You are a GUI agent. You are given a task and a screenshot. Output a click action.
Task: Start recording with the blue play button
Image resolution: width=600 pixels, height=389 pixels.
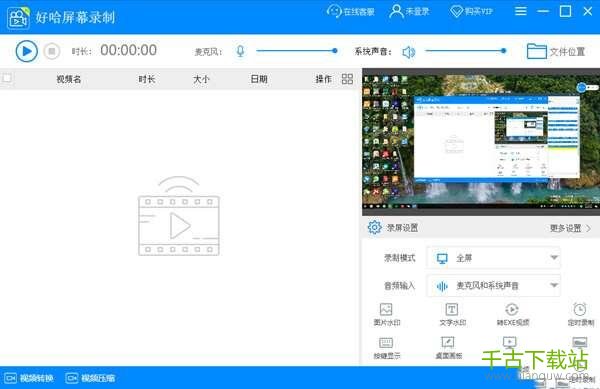coord(26,51)
